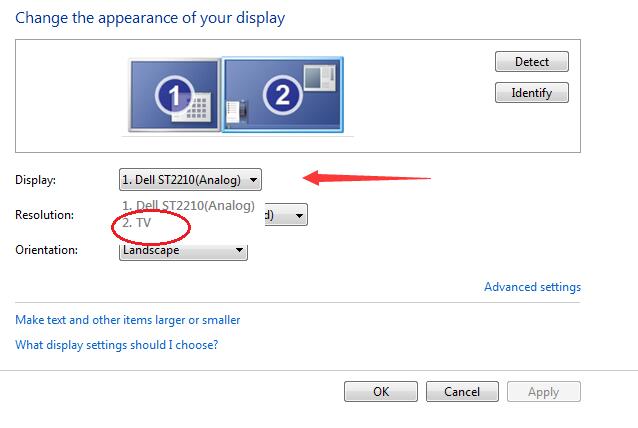This screenshot has height=428, width=638.
Task: Open the Display dropdown showing Dell ST2210
Action: point(190,180)
